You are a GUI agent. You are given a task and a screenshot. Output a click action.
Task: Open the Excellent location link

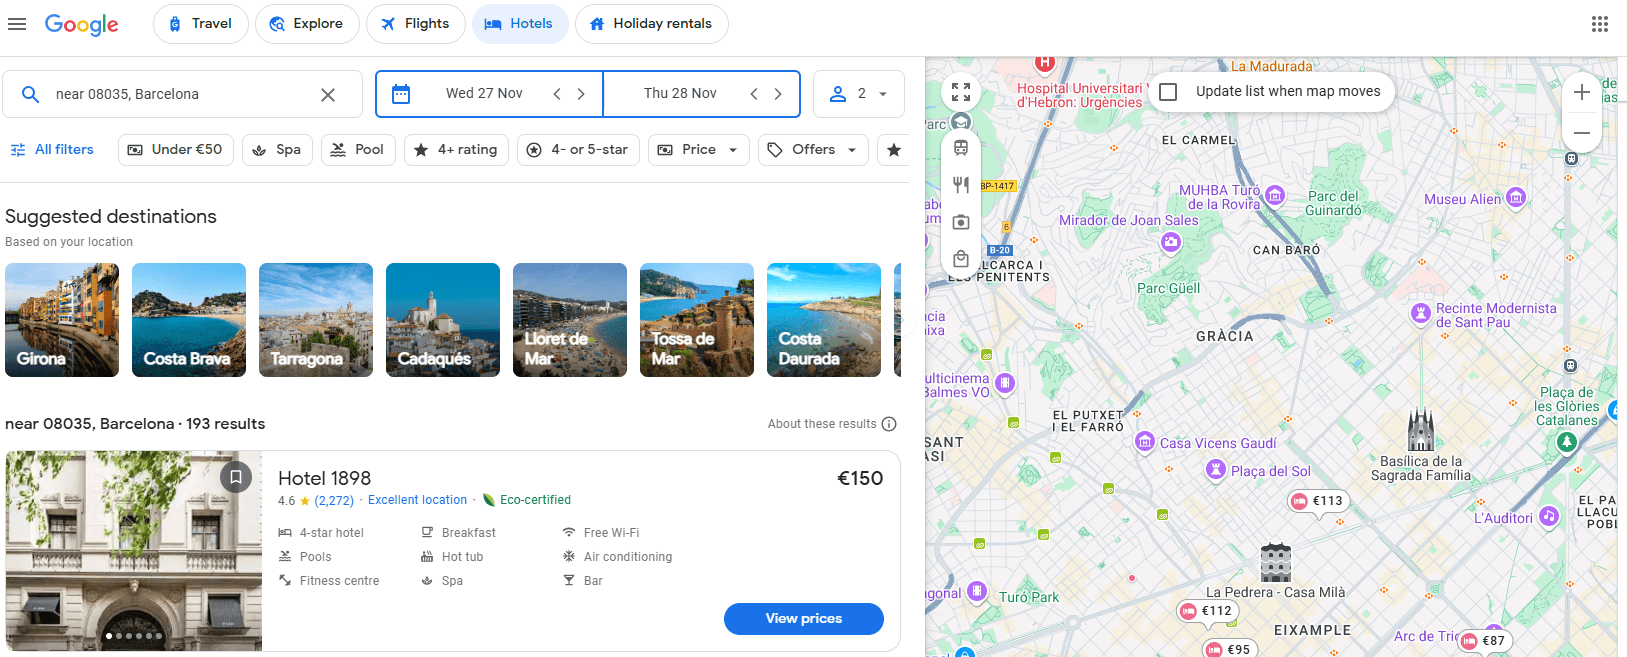(x=417, y=501)
